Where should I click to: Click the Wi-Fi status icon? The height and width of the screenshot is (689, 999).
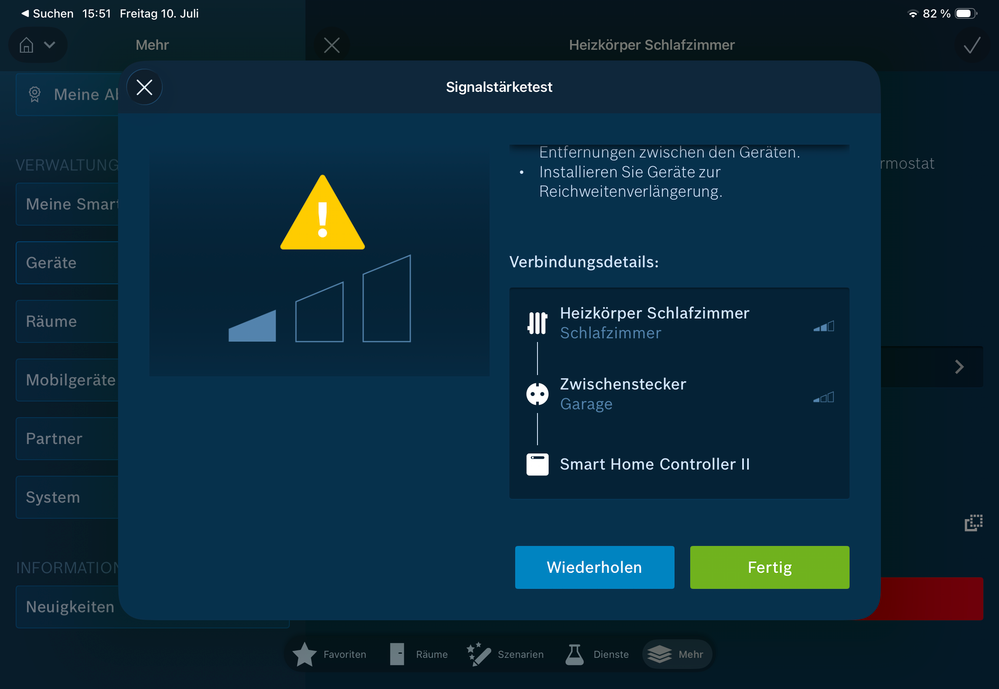(x=913, y=13)
